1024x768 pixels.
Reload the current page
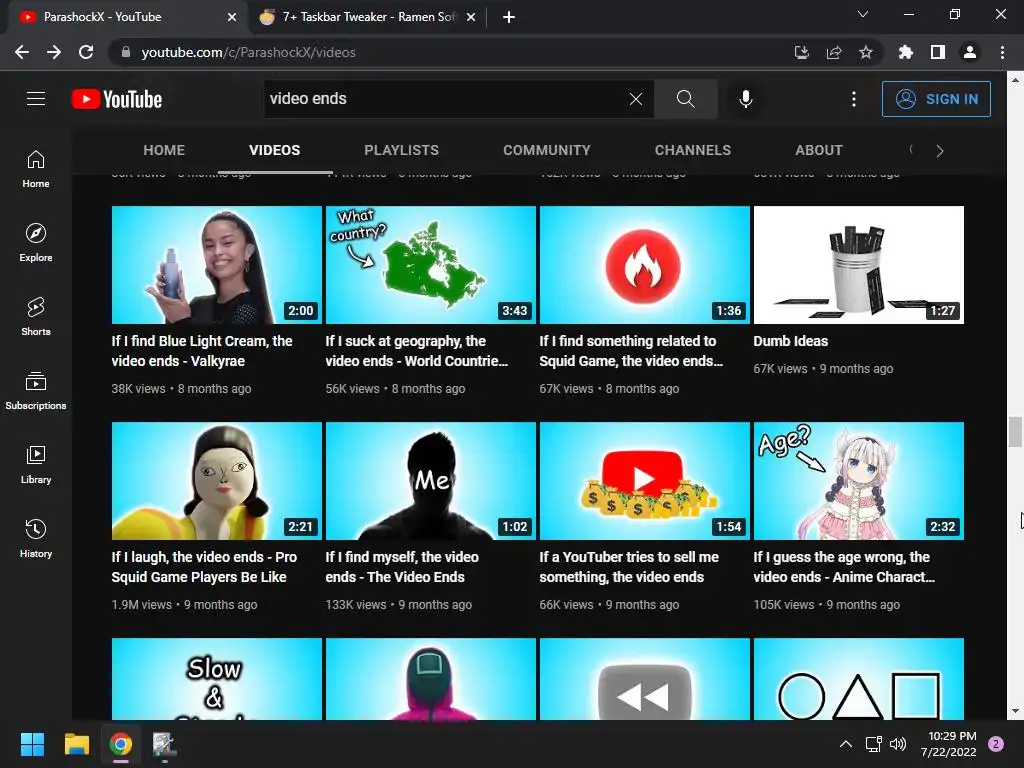point(86,52)
